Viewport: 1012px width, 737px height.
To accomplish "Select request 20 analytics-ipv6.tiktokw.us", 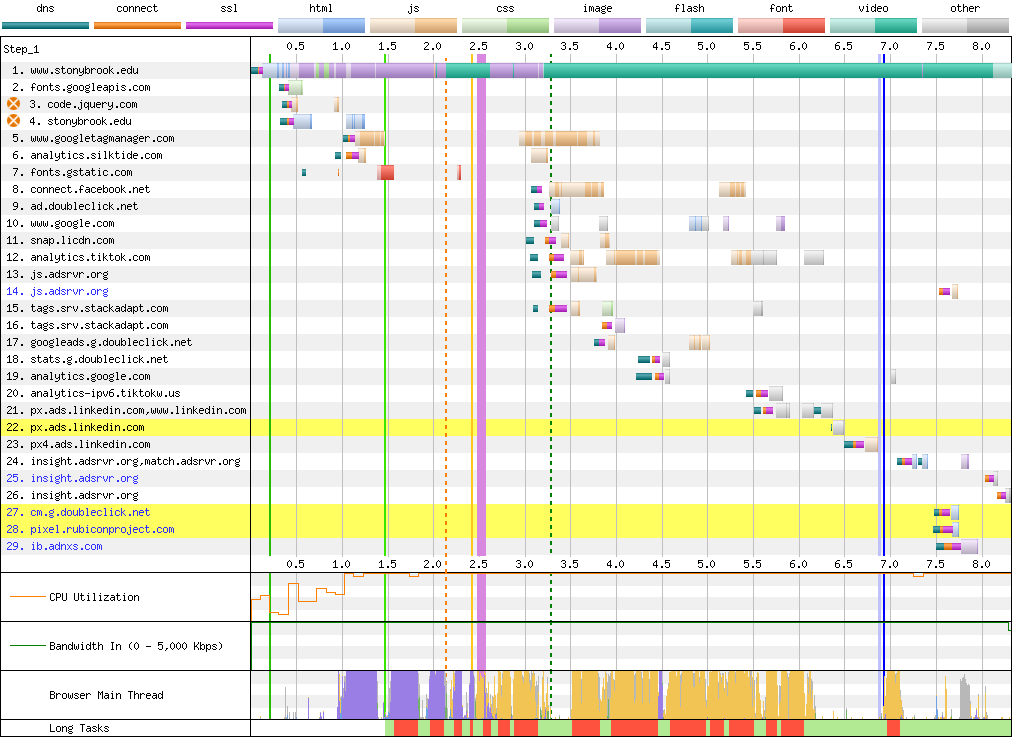I will pyautogui.click(x=94, y=393).
